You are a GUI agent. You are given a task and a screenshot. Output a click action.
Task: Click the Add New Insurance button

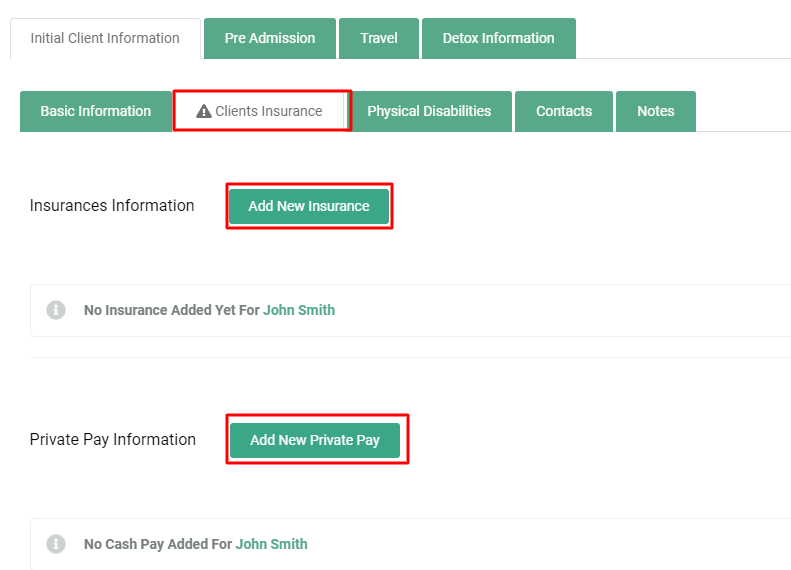309,206
